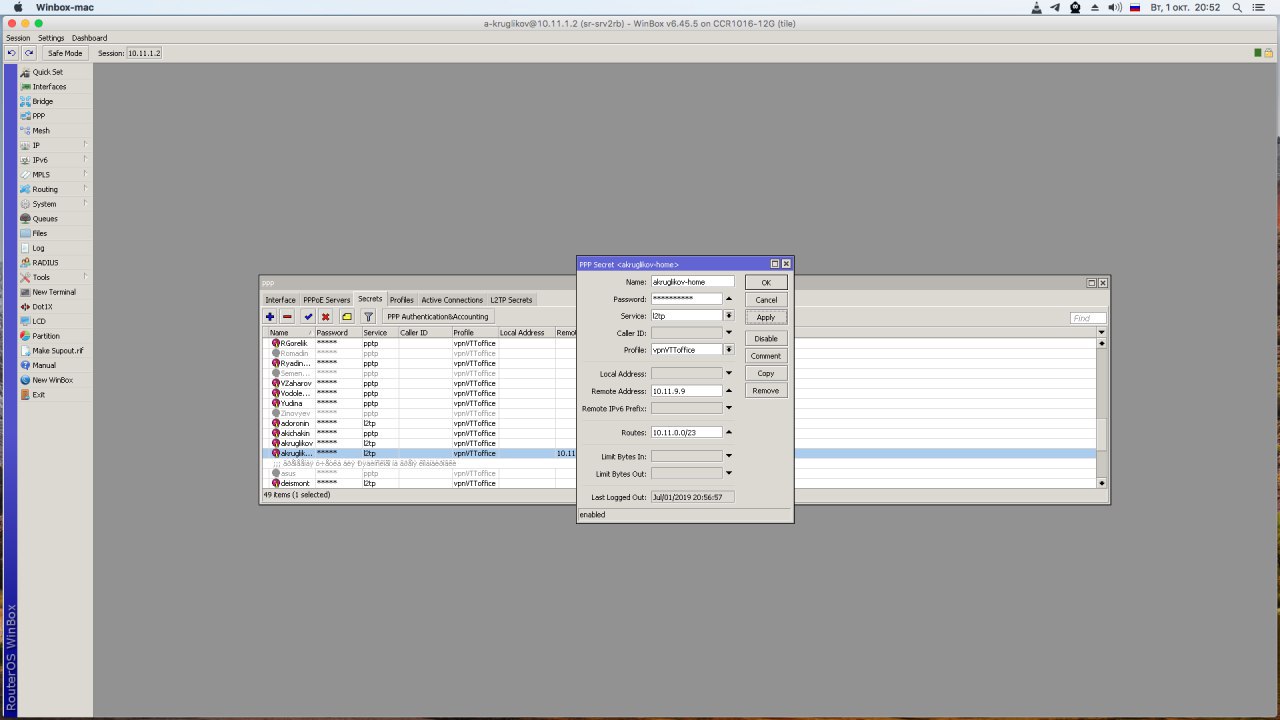Viewport: 1280px width, 720px height.
Task: Collapse the Password field arrow
Action: pos(729,299)
